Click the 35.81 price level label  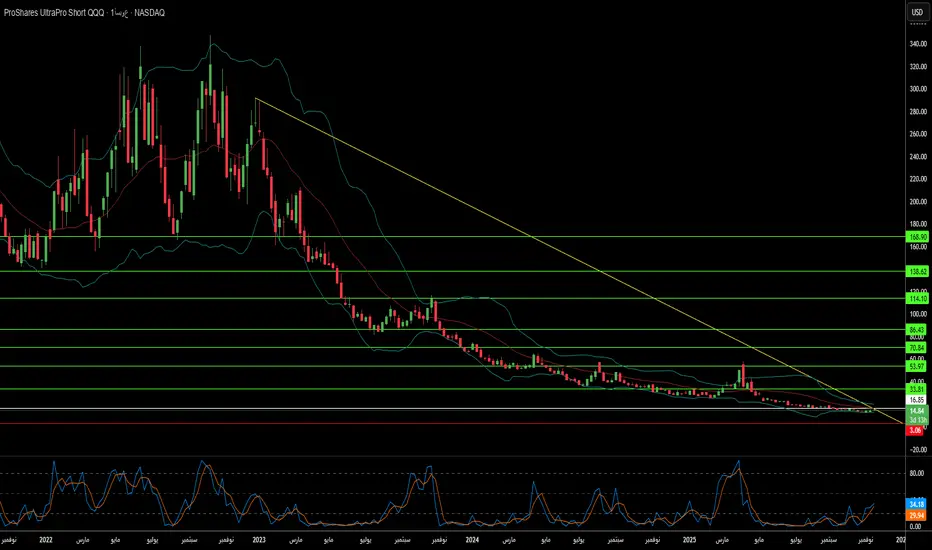[x=917, y=388]
